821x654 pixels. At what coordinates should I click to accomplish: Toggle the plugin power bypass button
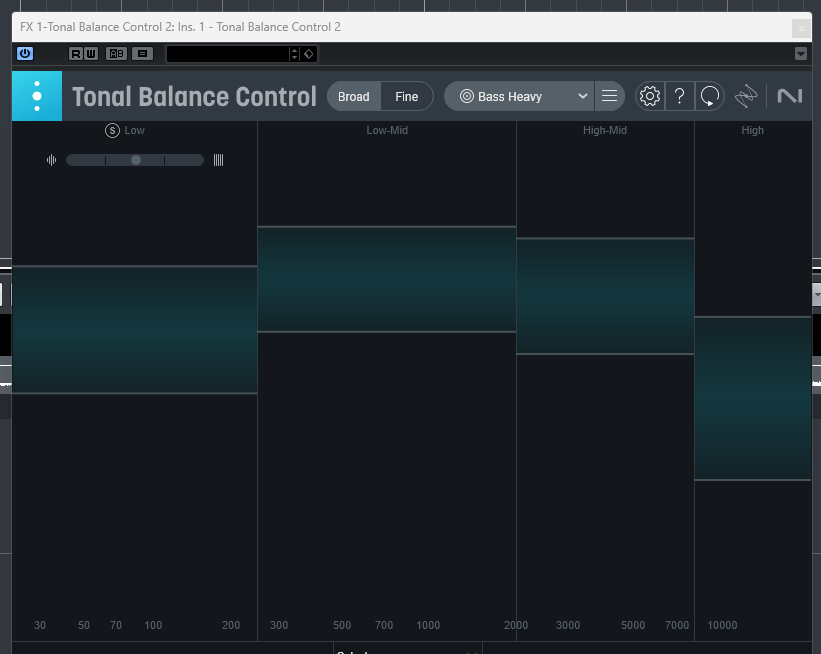[x=25, y=53]
